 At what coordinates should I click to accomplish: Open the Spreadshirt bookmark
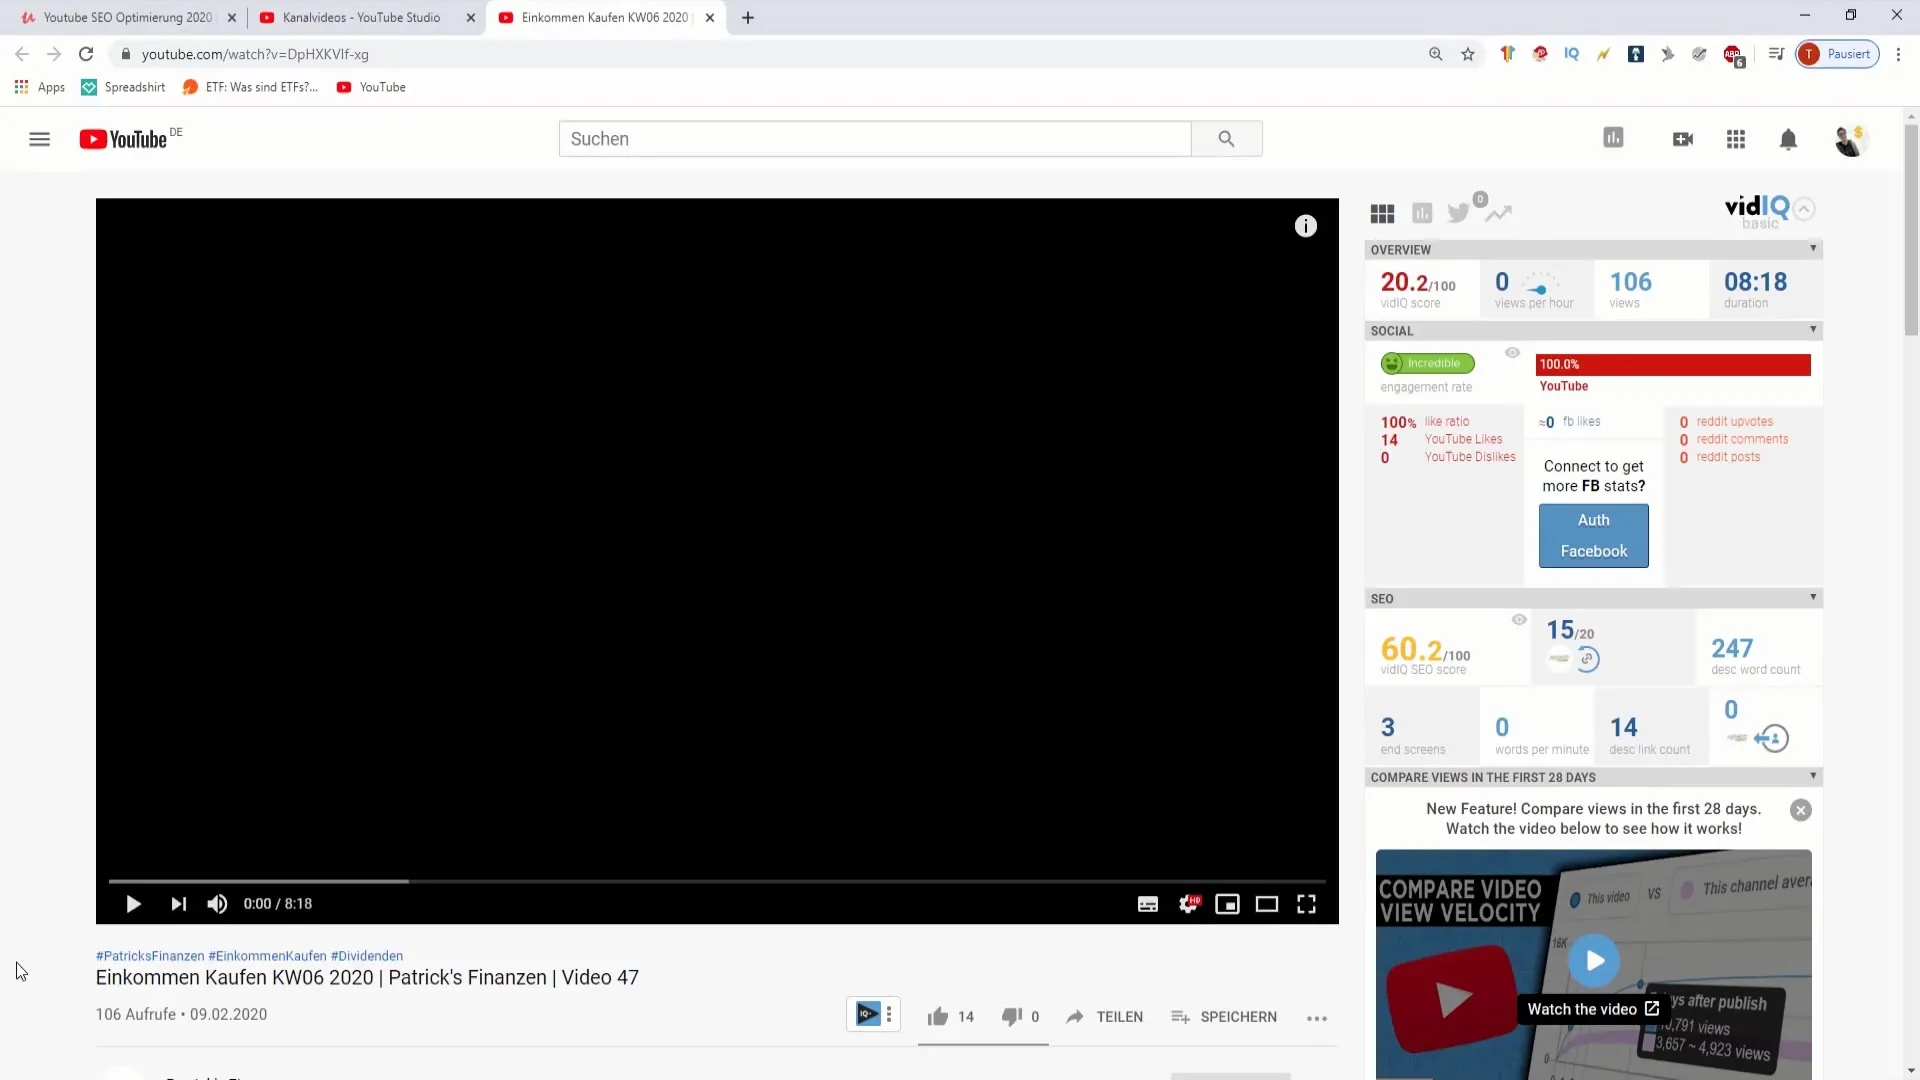click(123, 87)
